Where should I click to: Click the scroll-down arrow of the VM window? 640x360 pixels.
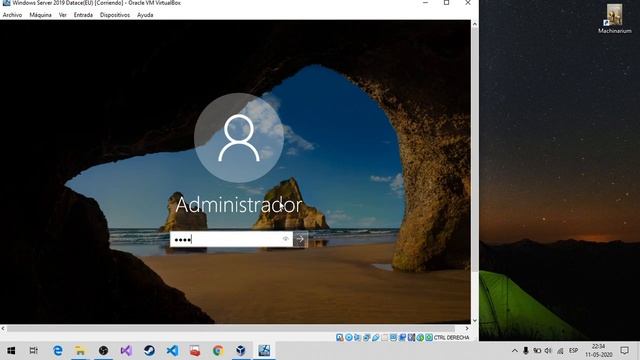(x=474, y=320)
